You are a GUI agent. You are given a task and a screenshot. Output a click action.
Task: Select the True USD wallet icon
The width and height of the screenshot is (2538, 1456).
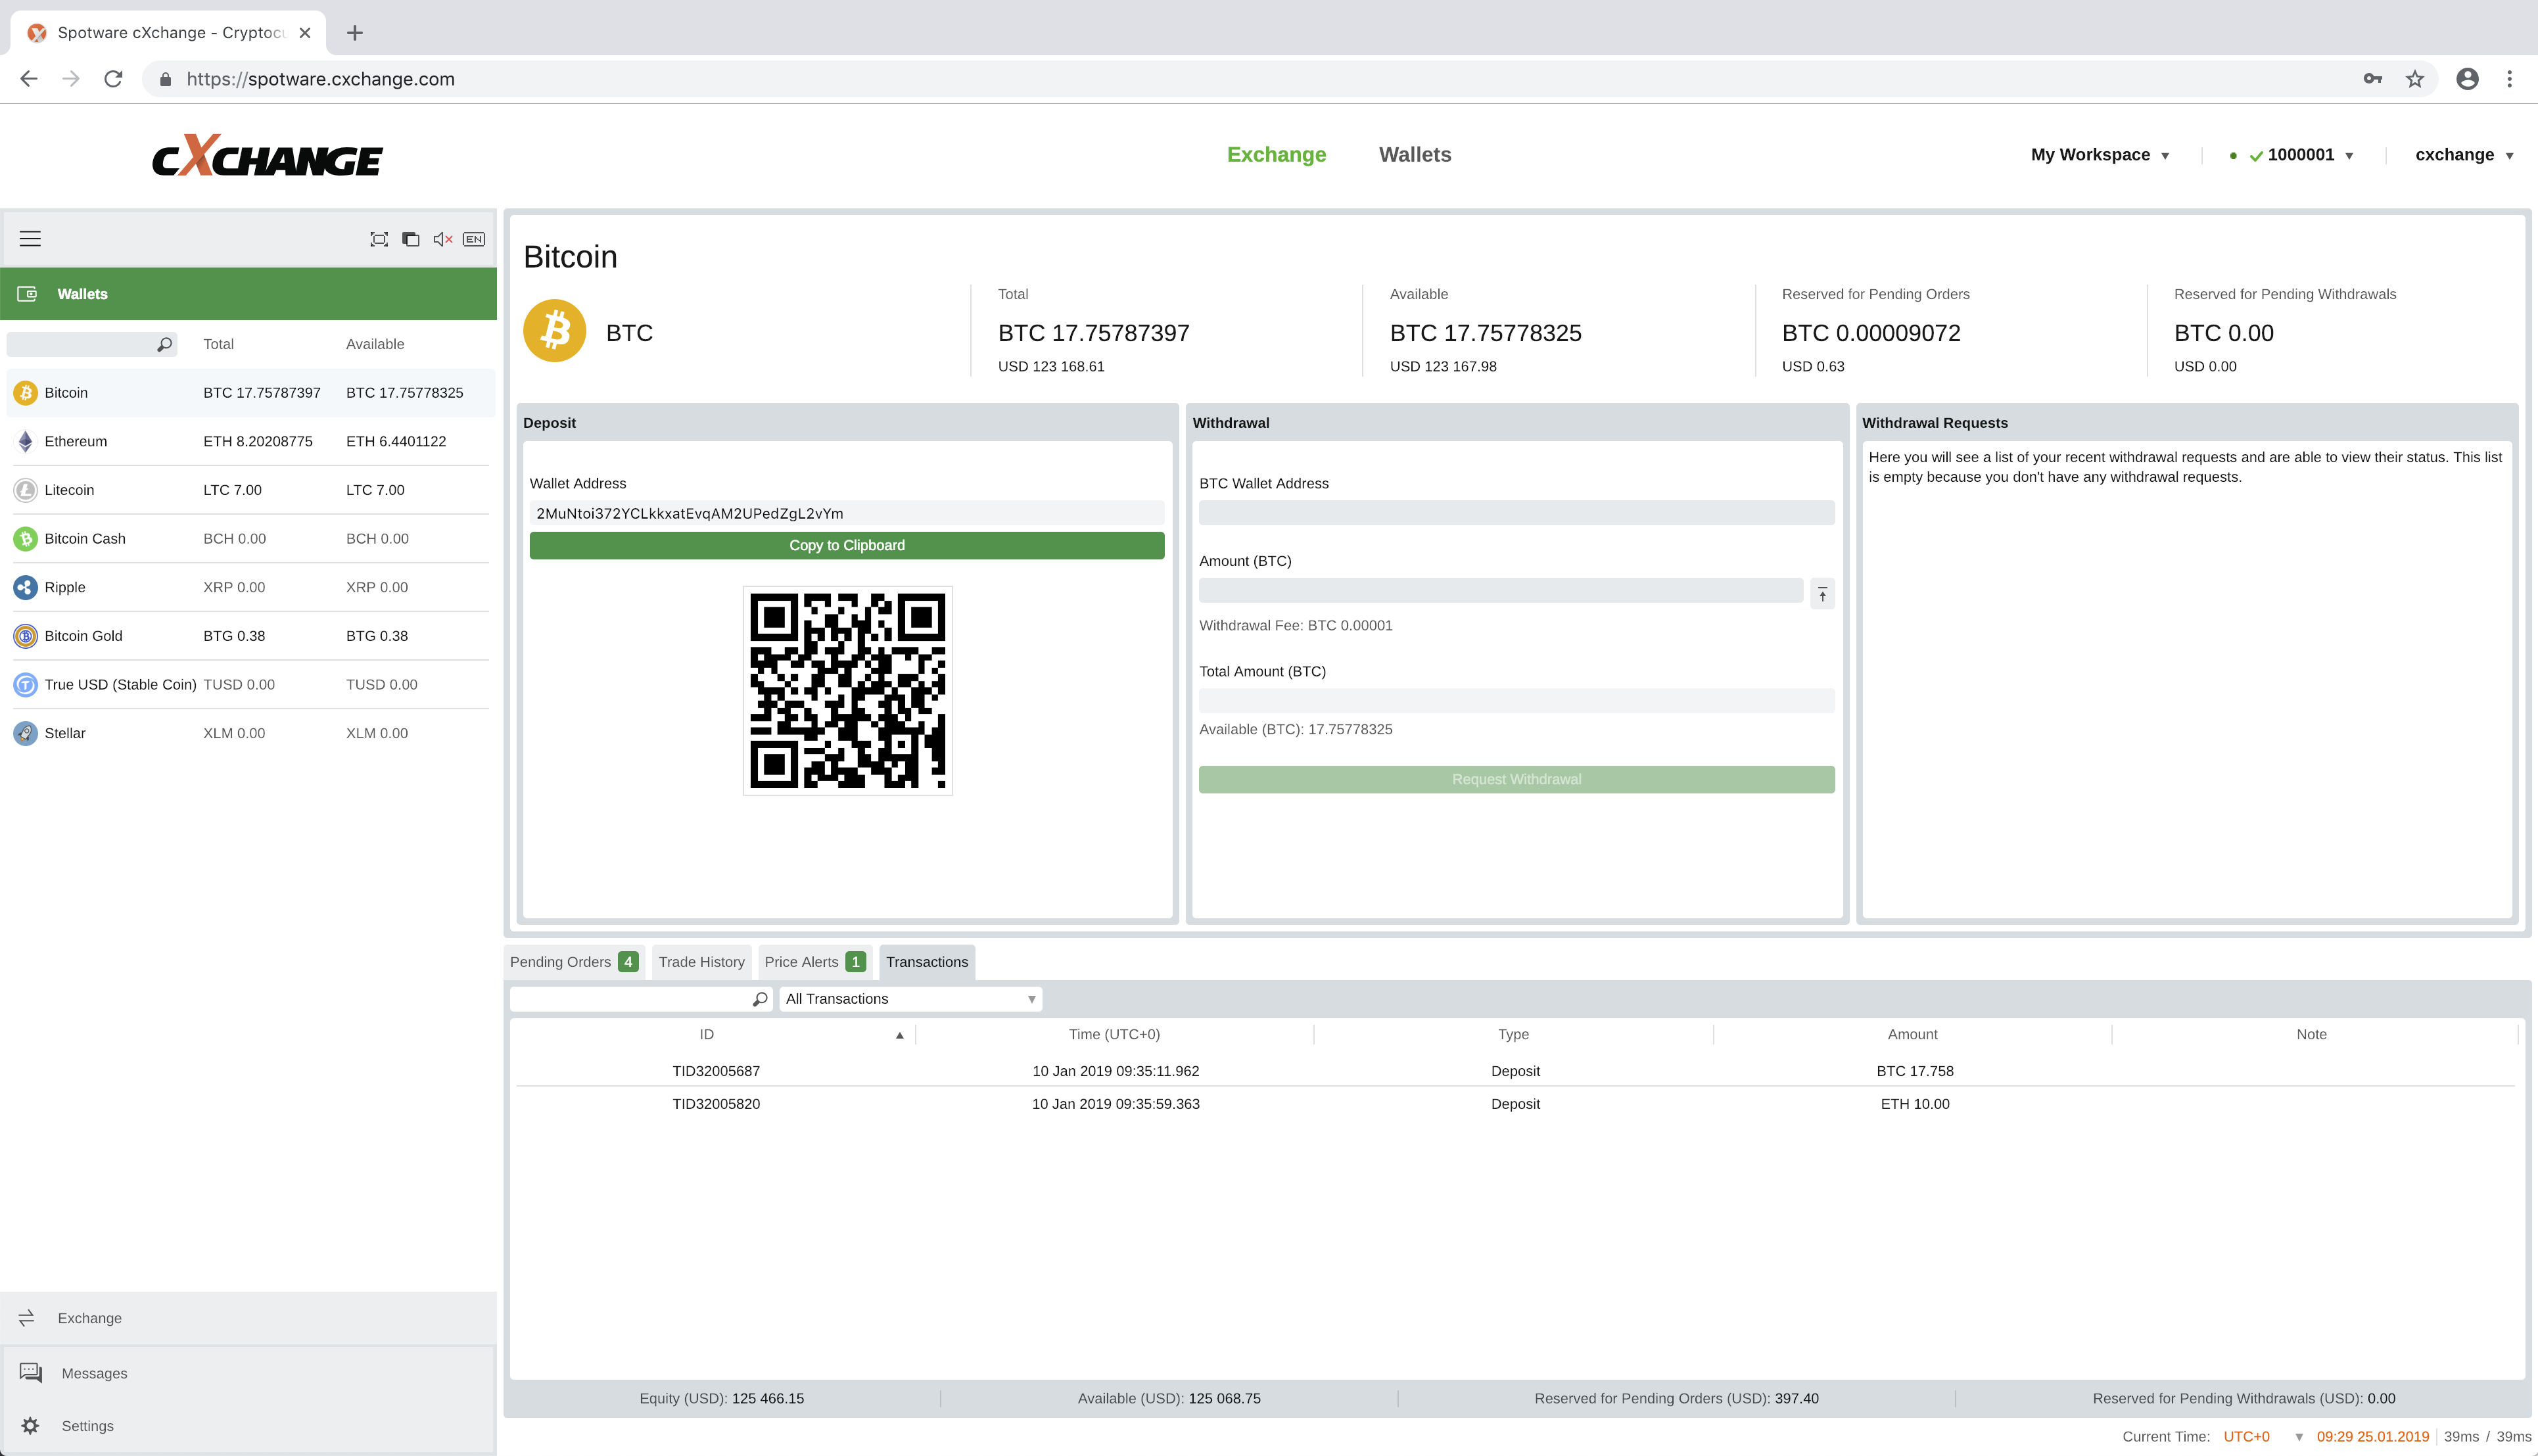coord(26,685)
